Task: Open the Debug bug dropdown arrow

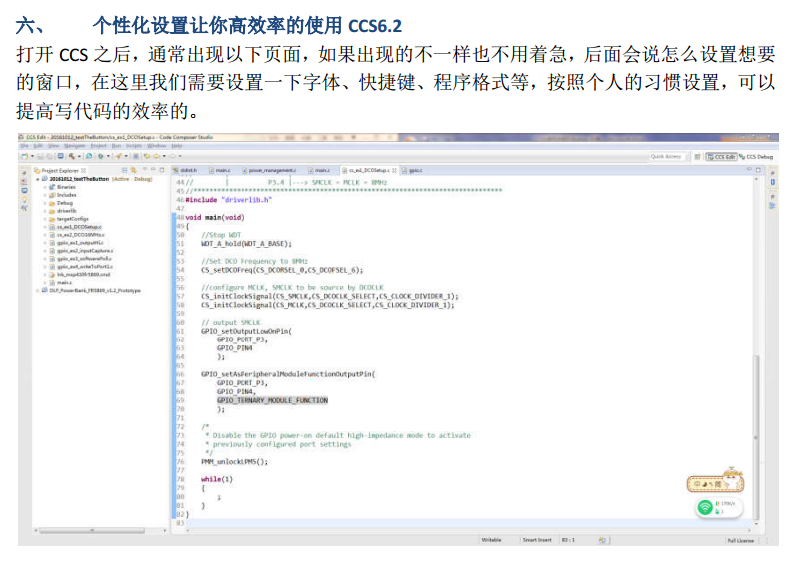Action: (108, 156)
